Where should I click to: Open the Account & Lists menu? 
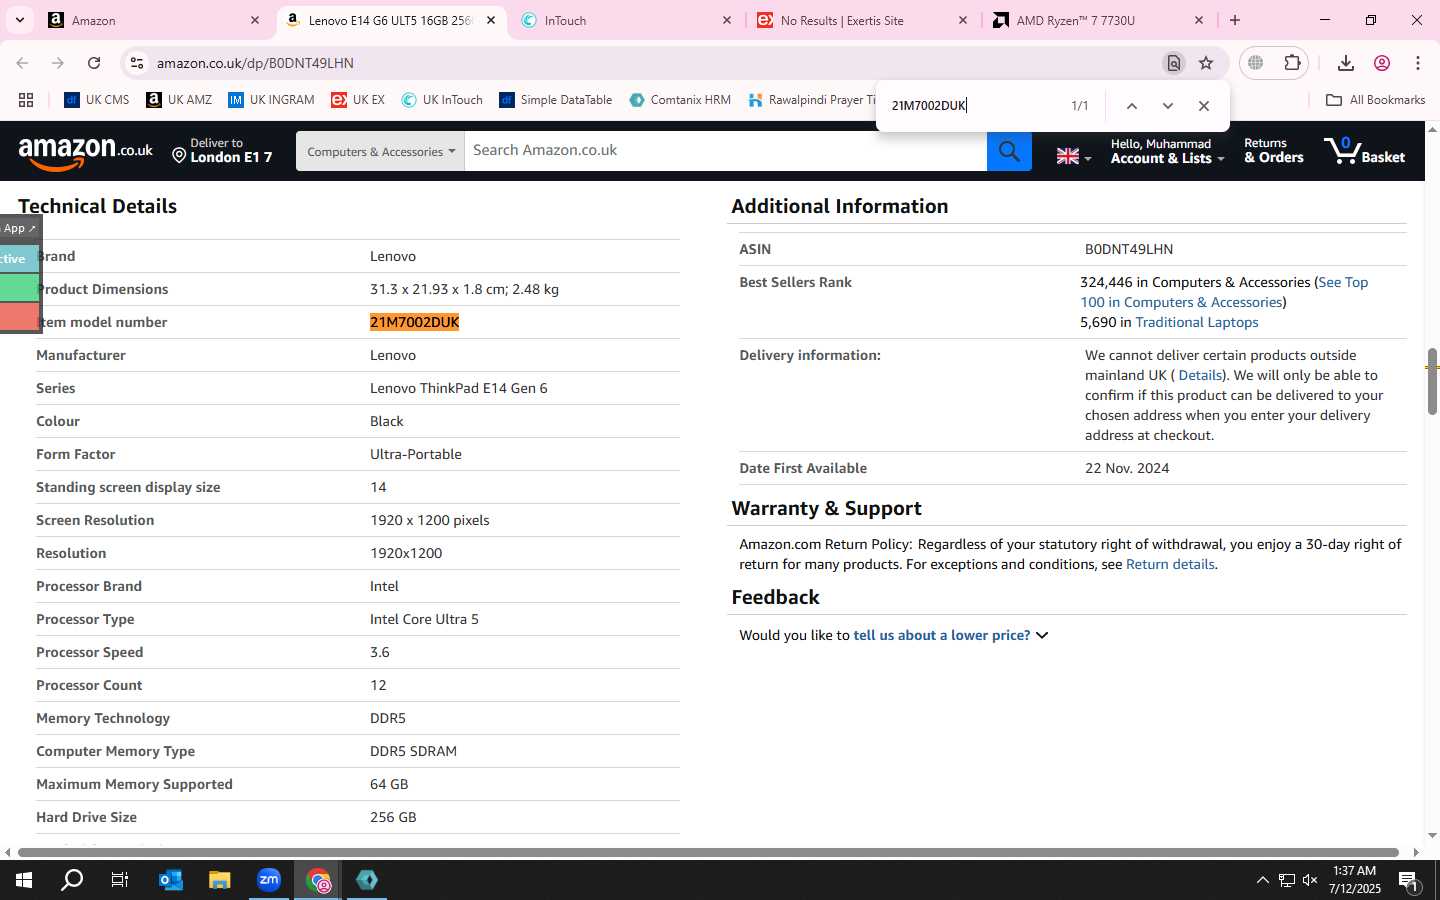[1167, 151]
